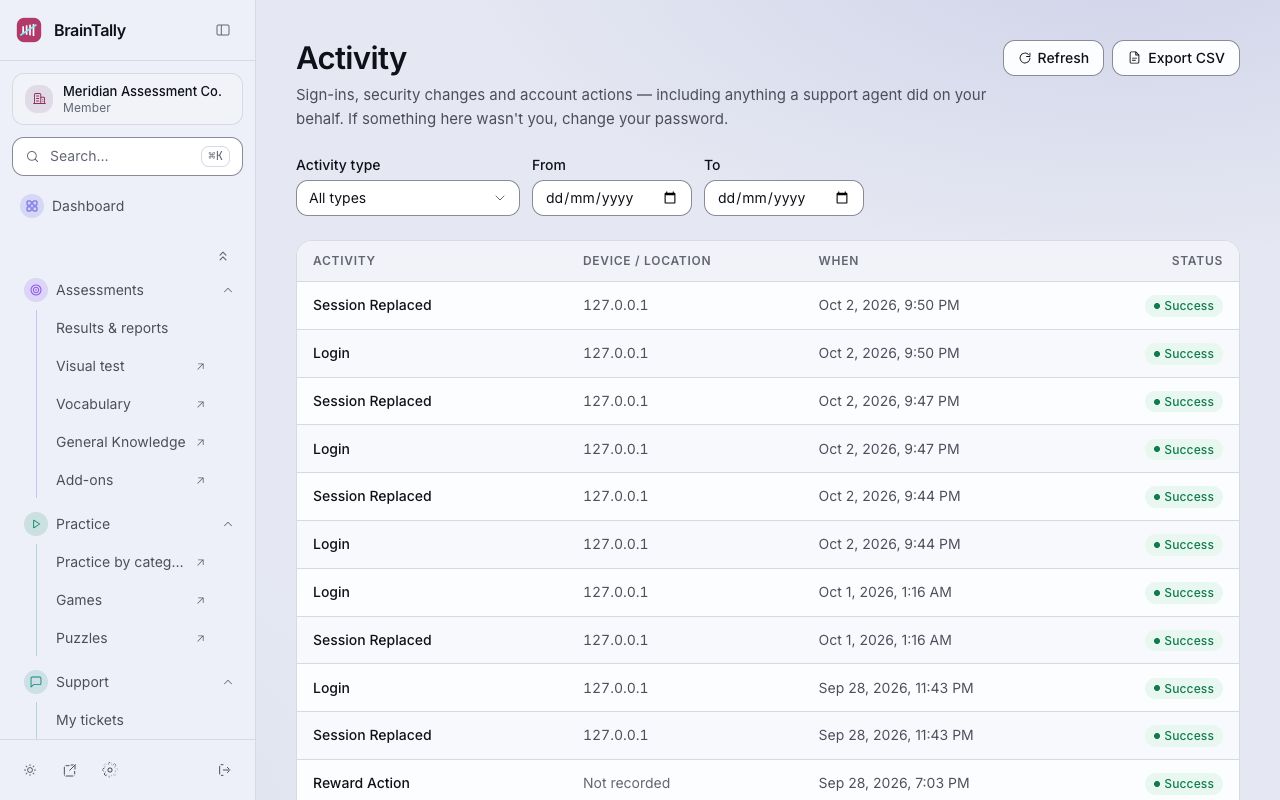This screenshot has height=800, width=1280.
Task: Open the Meridian Assessment Co. account switcher
Action: [127, 99]
